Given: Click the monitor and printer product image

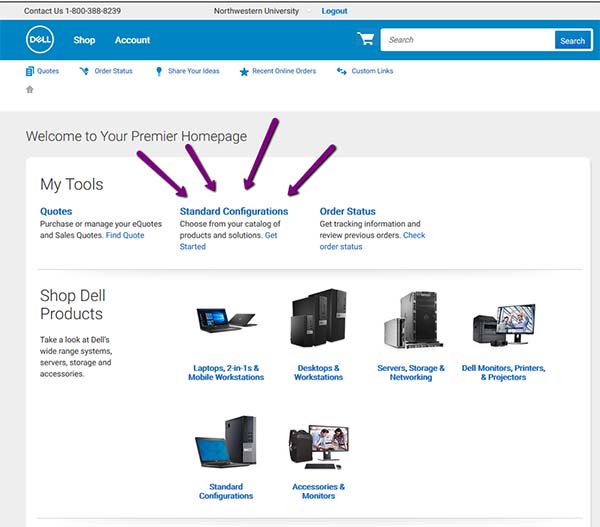Looking at the screenshot, I should (504, 325).
